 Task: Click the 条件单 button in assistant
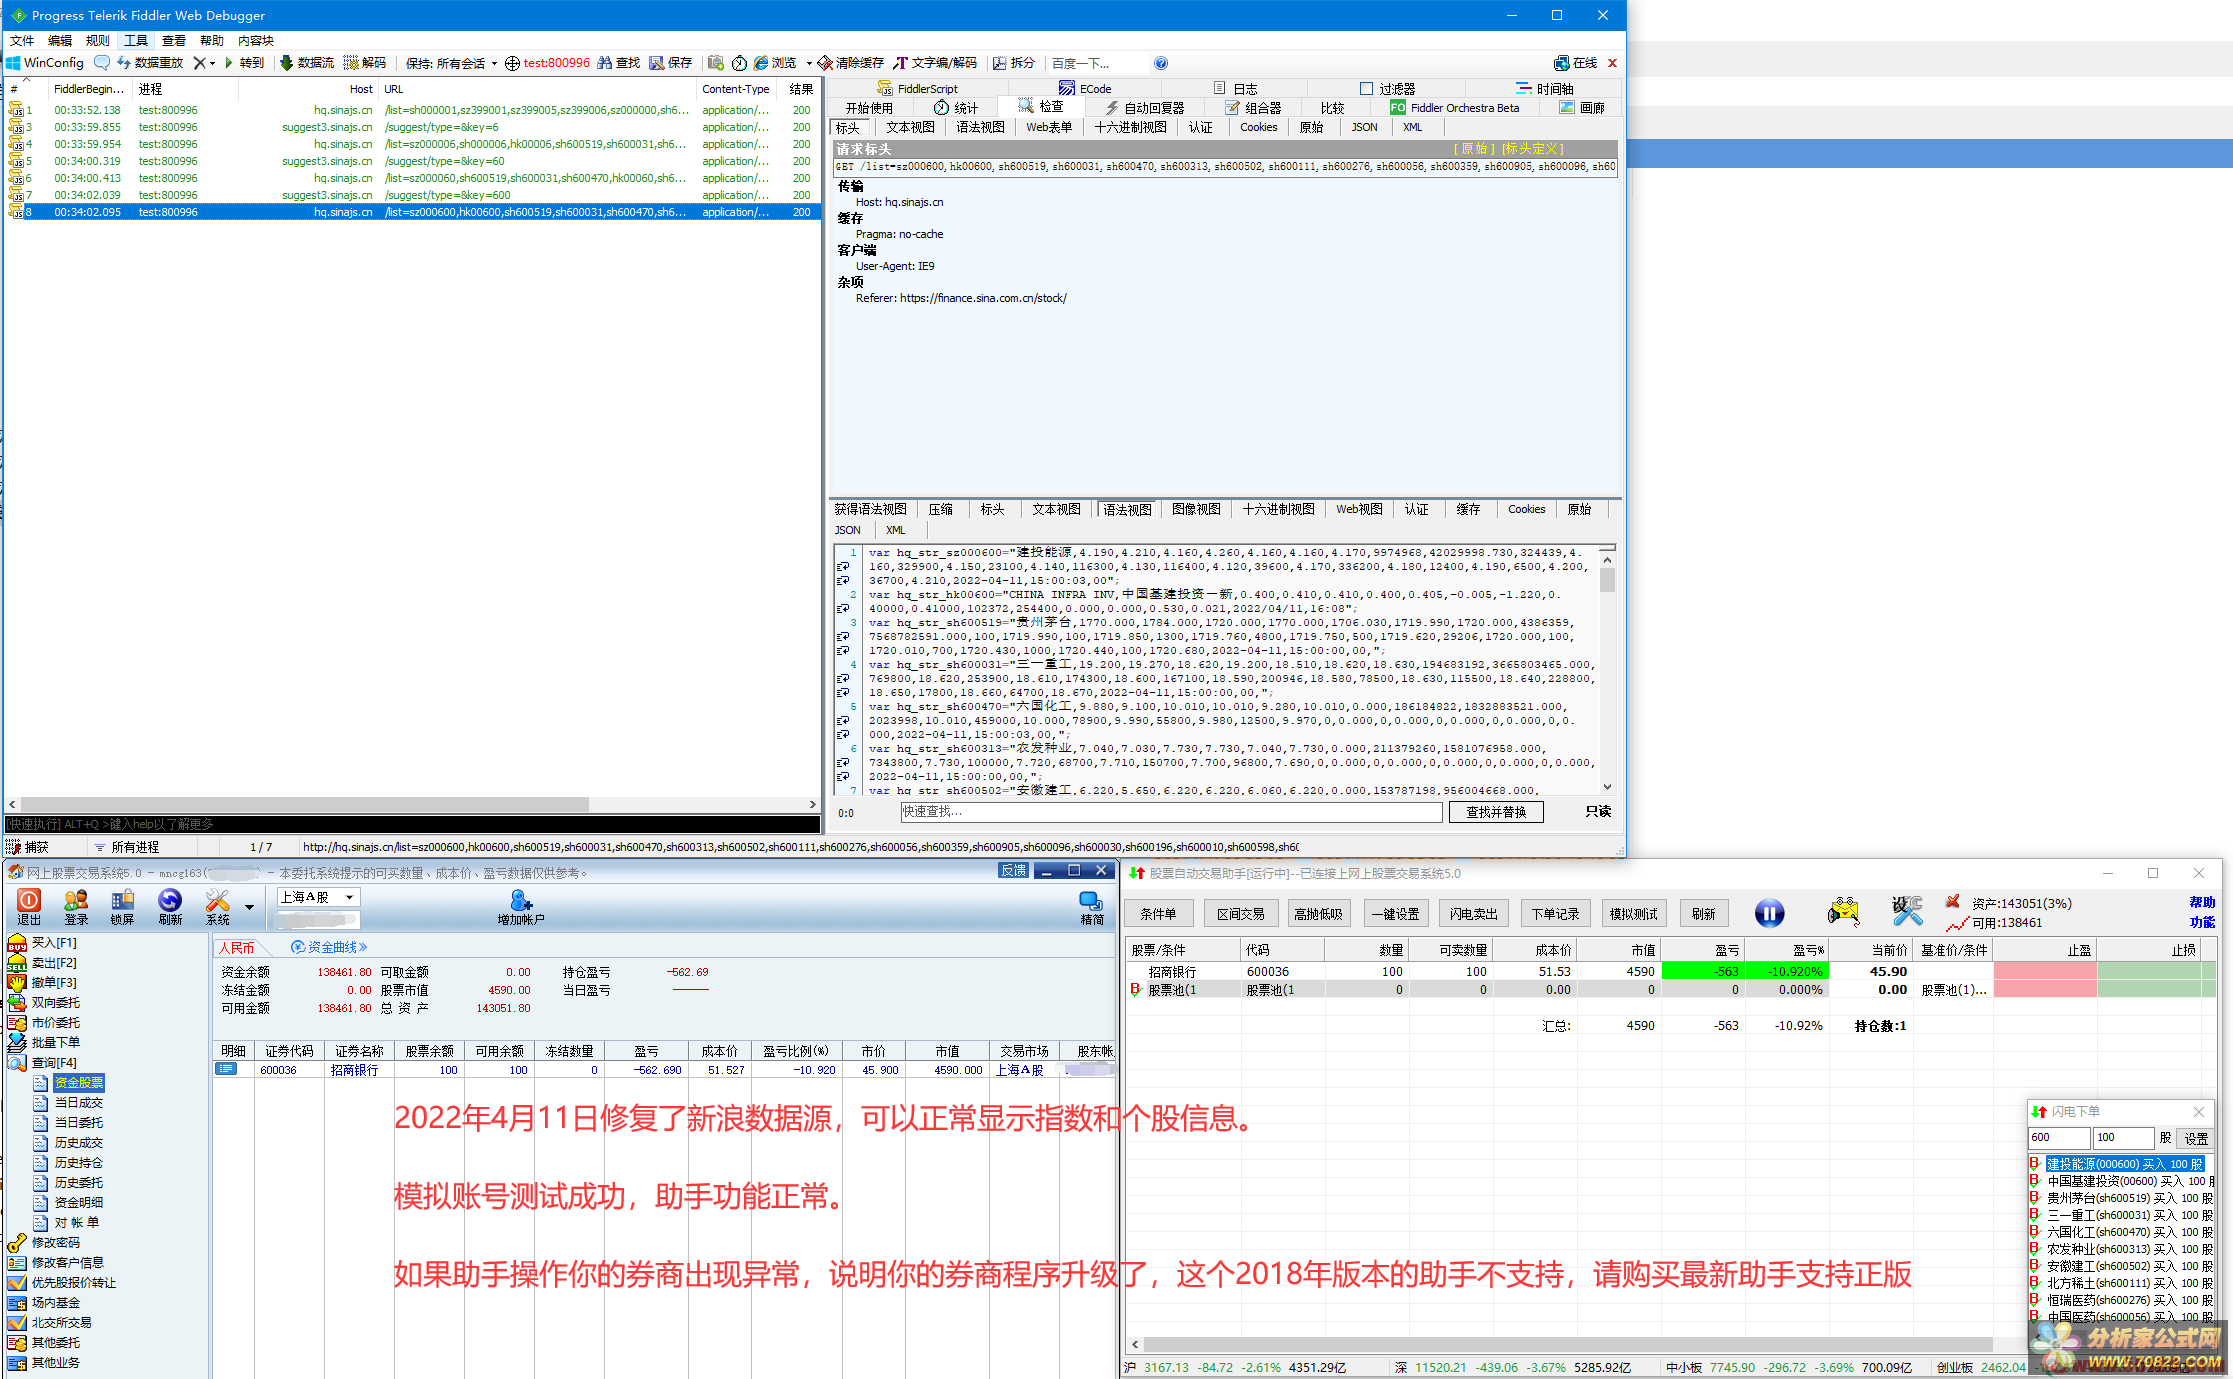pyautogui.click(x=1158, y=913)
